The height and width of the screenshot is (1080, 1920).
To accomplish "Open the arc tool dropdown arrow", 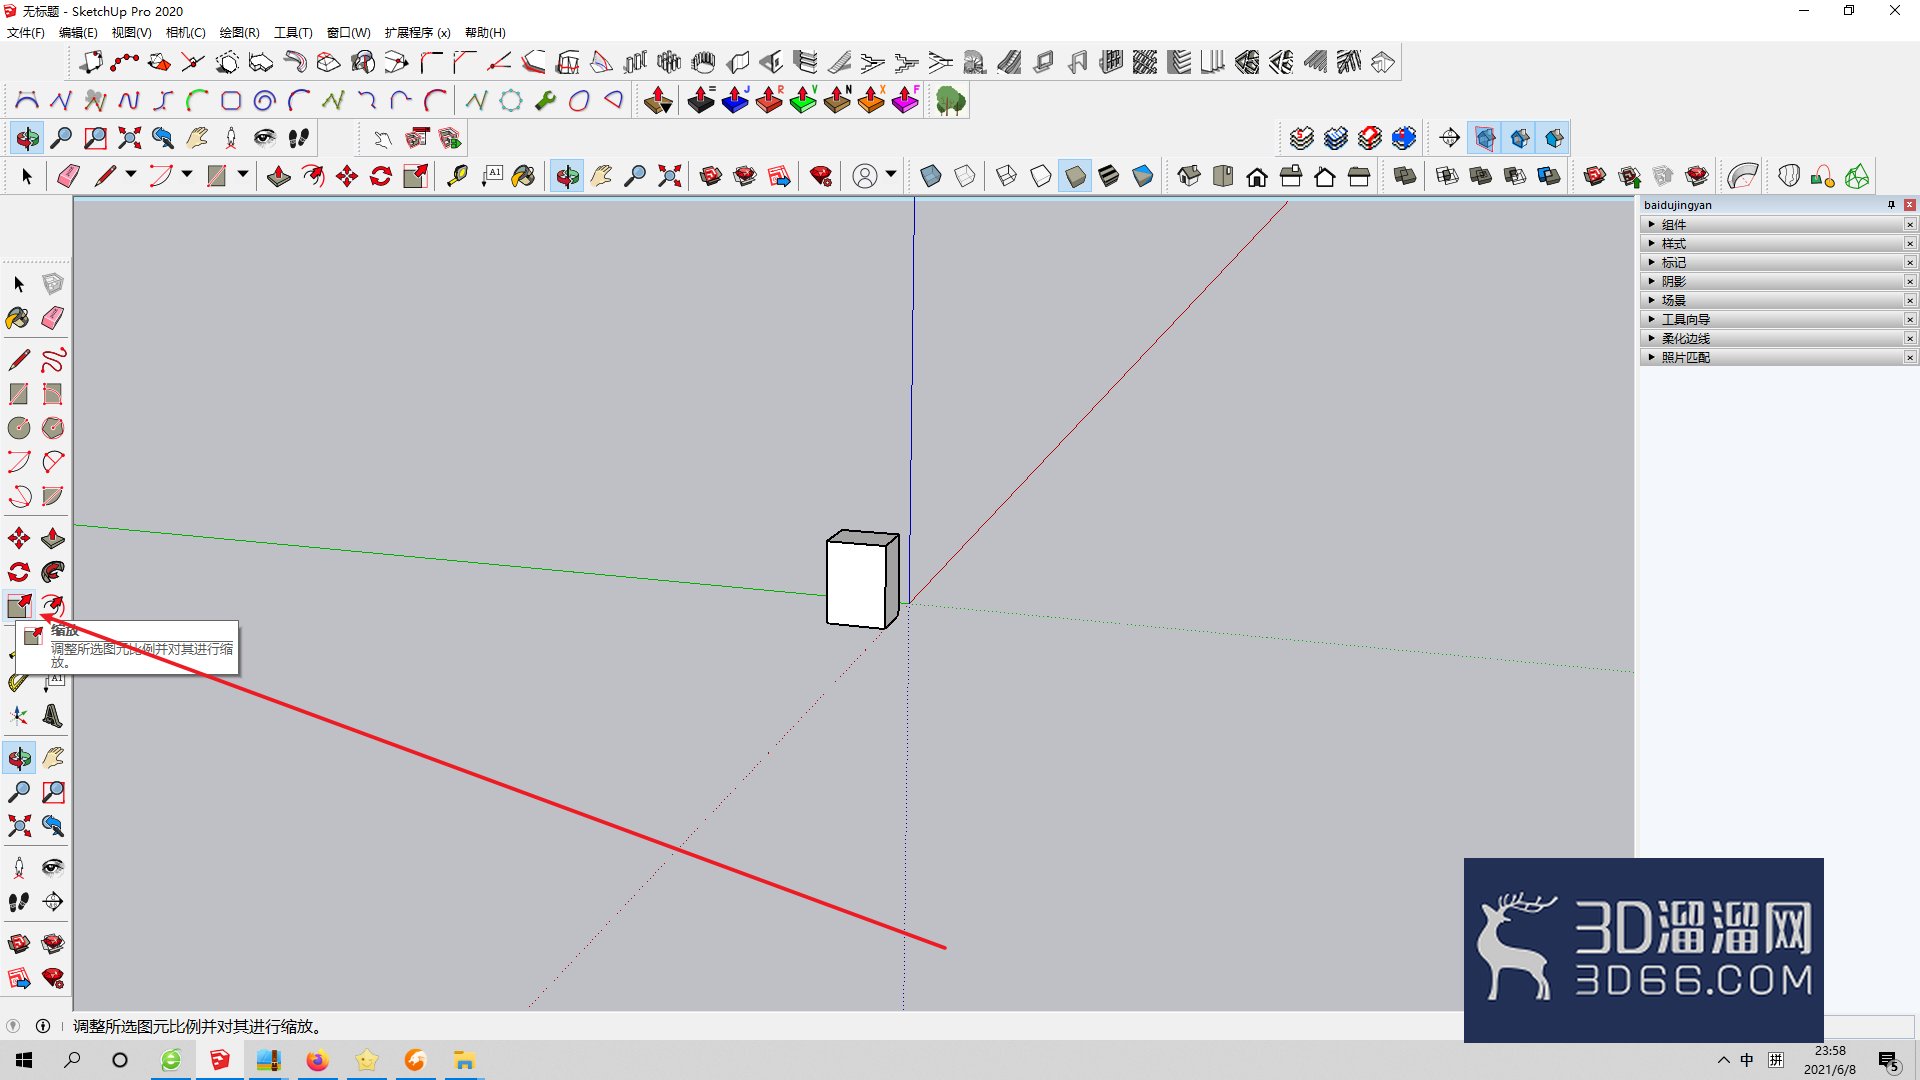I will click(186, 175).
